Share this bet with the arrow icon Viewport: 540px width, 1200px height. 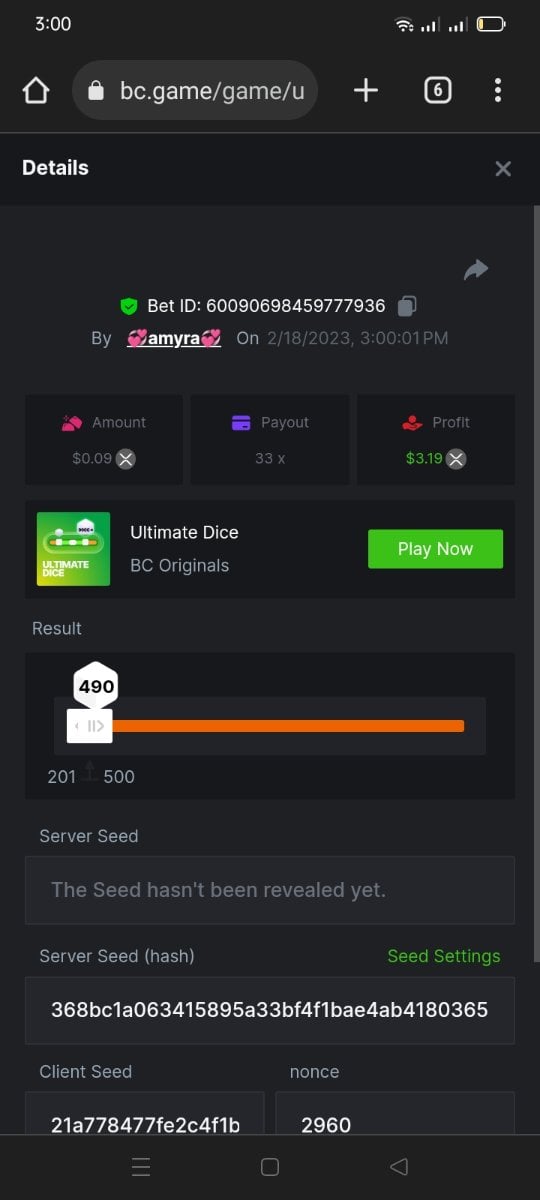click(x=476, y=269)
